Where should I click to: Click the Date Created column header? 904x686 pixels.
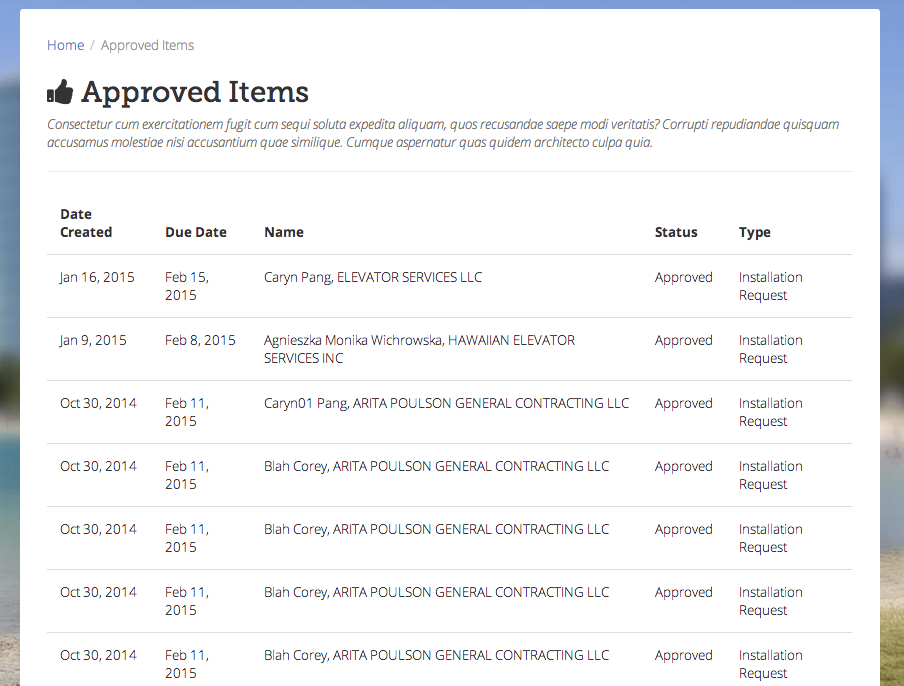coord(86,223)
